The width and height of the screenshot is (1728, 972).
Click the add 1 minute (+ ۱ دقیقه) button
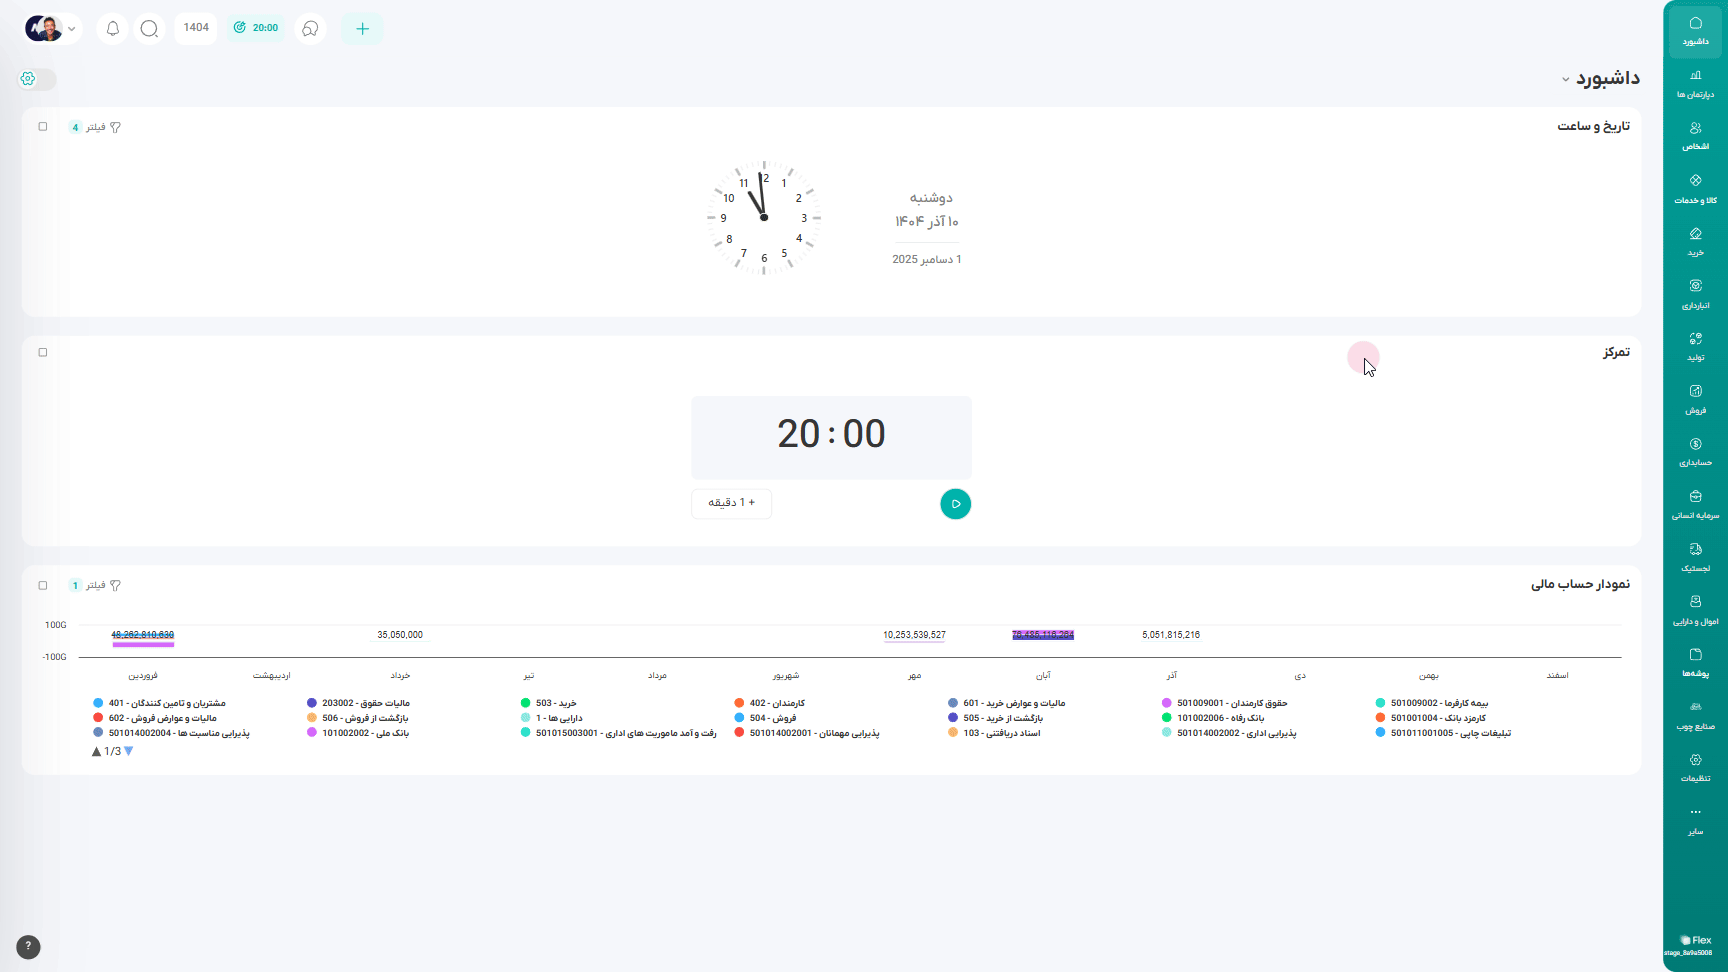point(731,503)
